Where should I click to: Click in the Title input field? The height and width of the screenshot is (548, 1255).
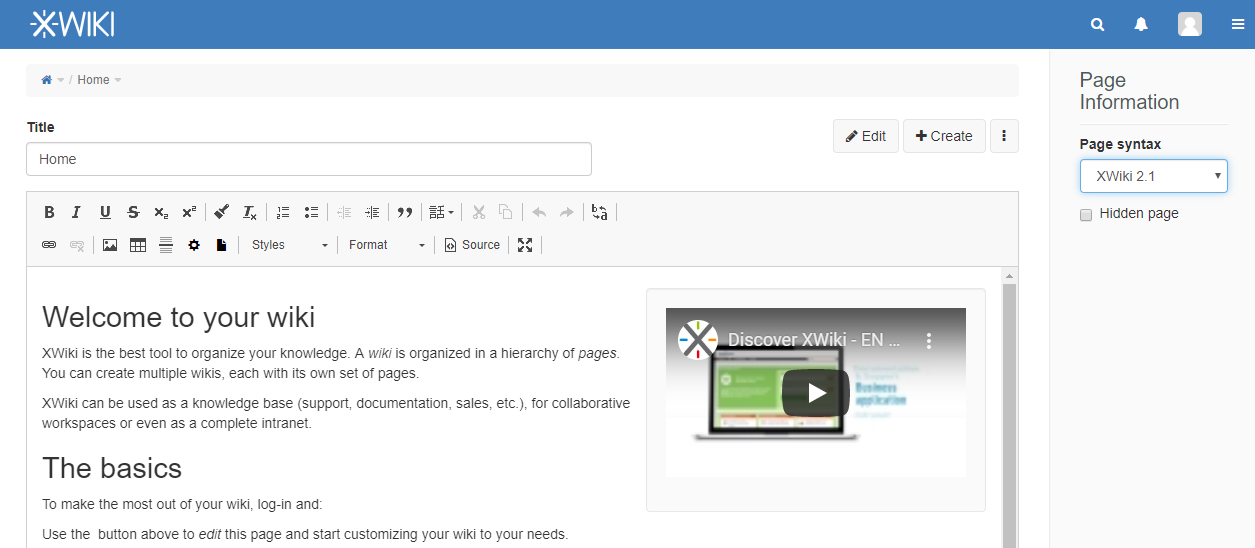tap(309, 159)
